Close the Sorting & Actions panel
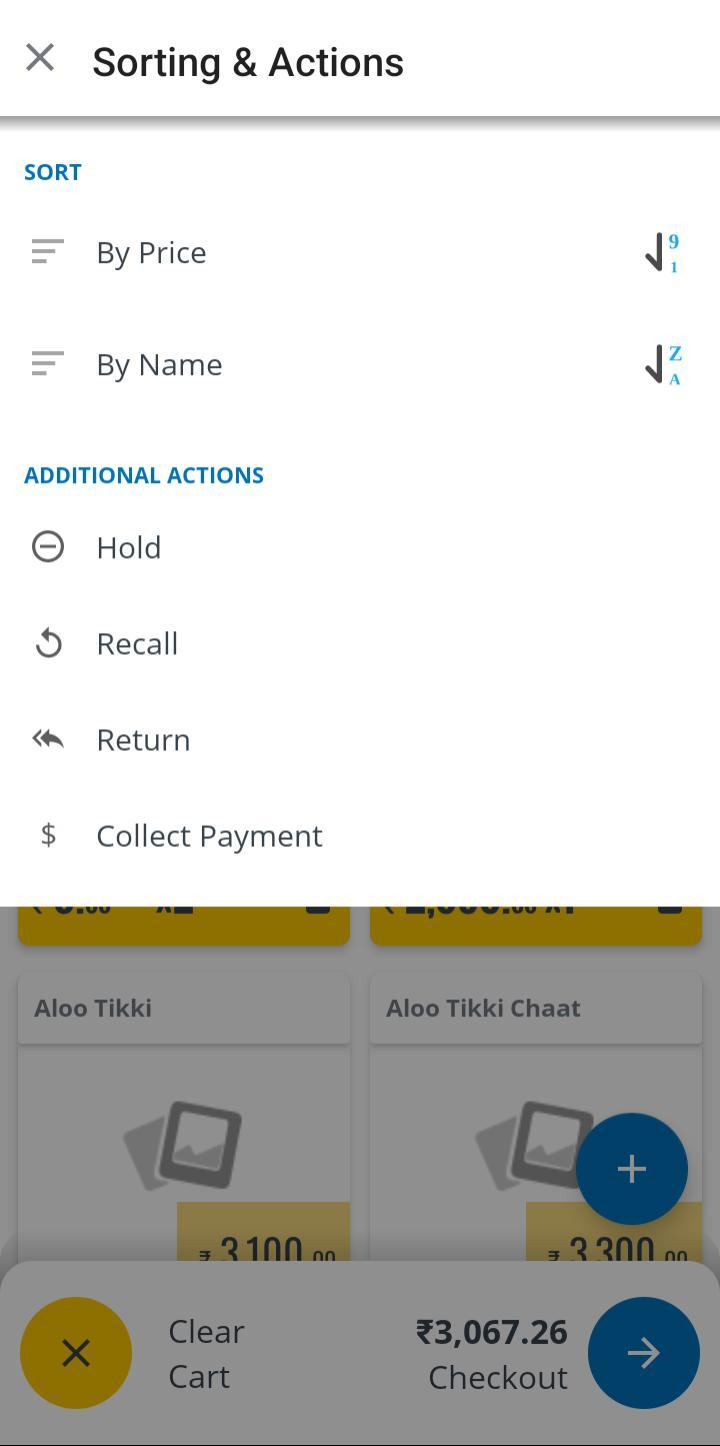Viewport: 720px width, 1446px height. pyautogui.click(x=40, y=58)
